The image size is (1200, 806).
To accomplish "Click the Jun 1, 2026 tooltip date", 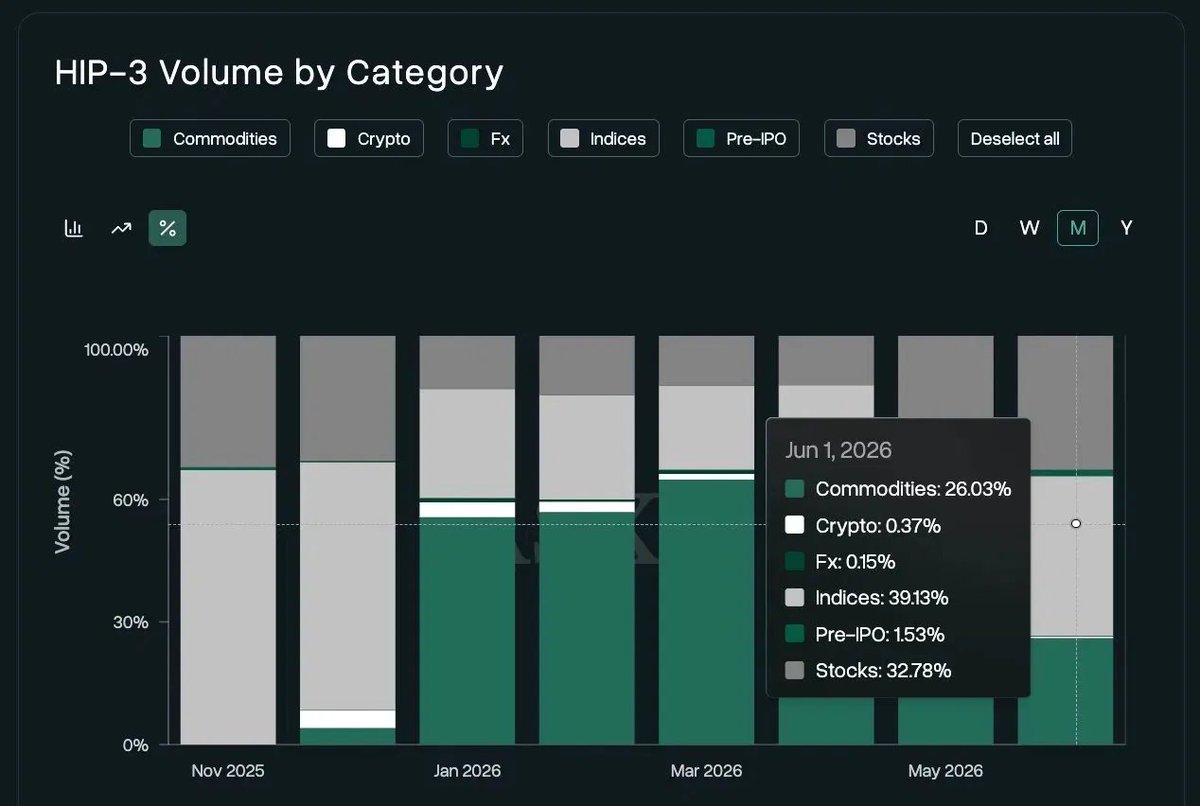I will [x=838, y=450].
